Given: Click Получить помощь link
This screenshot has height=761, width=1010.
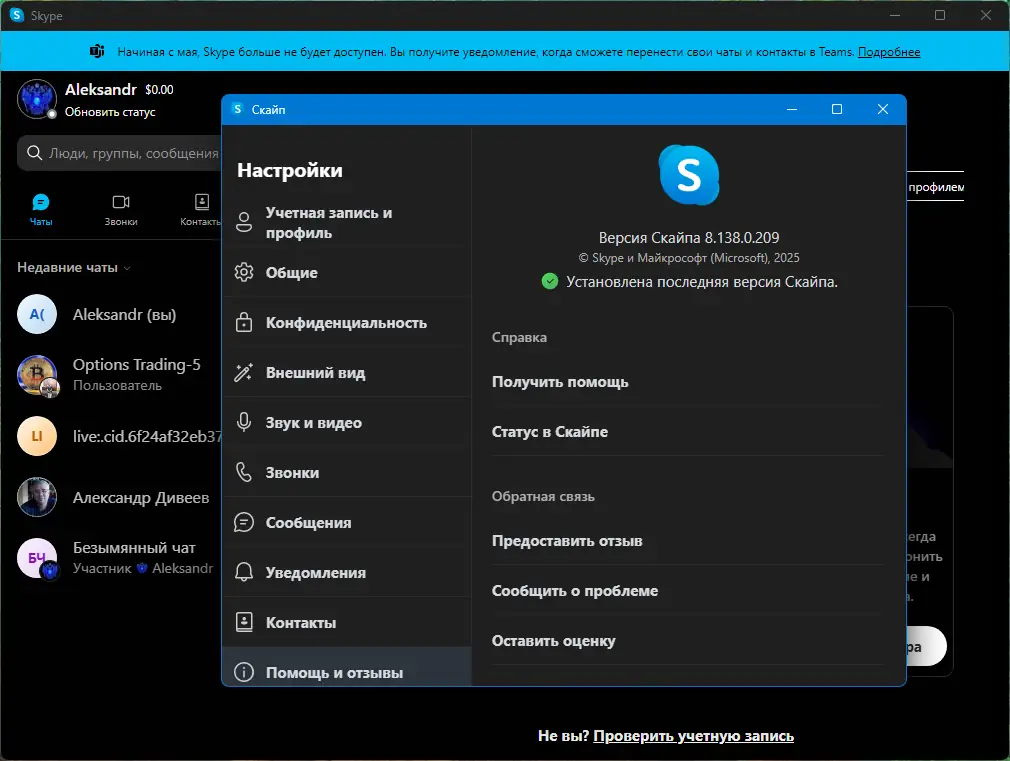Looking at the screenshot, I should coord(560,382).
